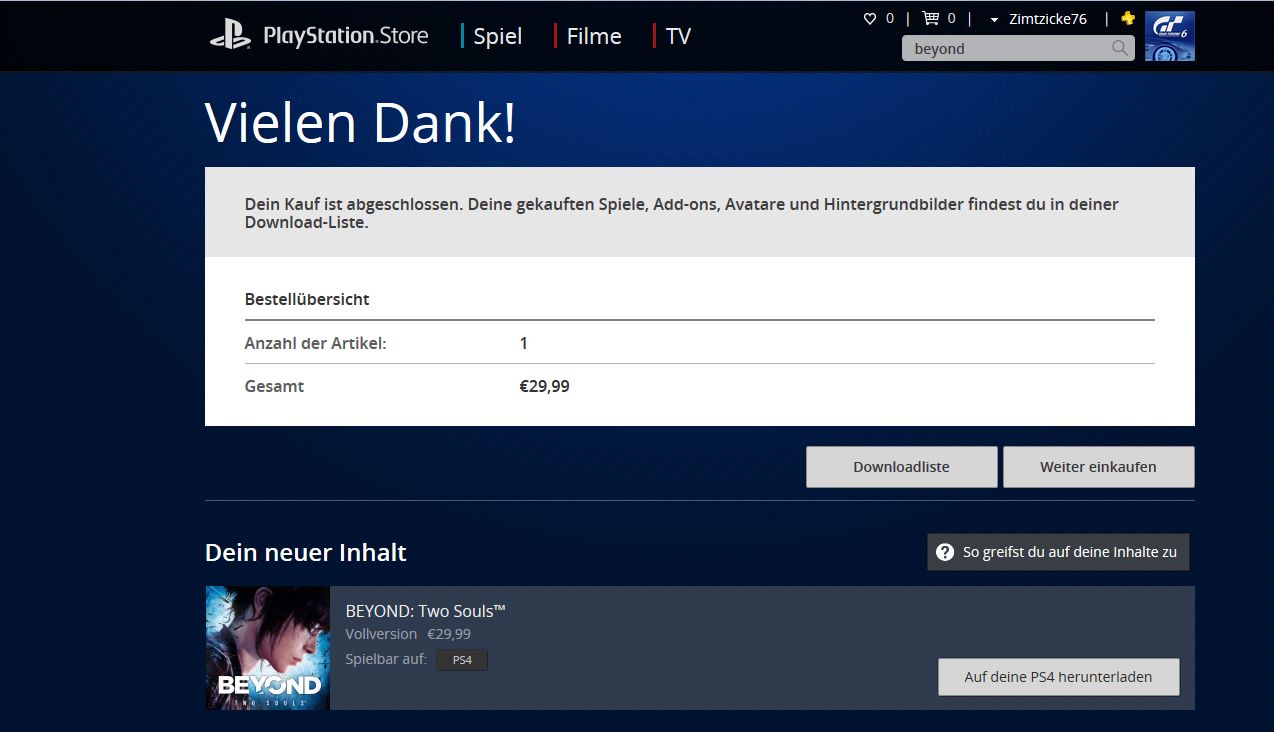Expand the Zimtzicke76 account dropdown arrow
Image resolution: width=1274 pixels, height=732 pixels.
(x=994, y=19)
